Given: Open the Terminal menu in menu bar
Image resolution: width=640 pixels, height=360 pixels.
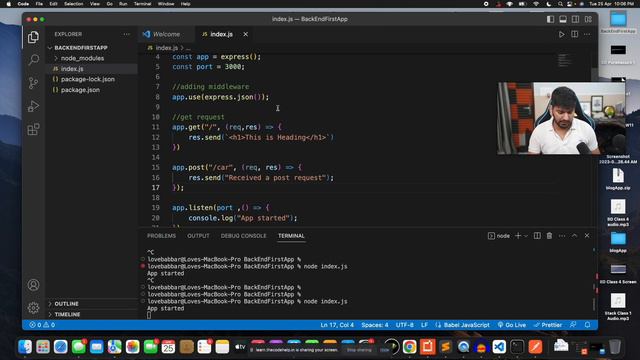Looking at the screenshot, I should pyautogui.click(x=142, y=4).
